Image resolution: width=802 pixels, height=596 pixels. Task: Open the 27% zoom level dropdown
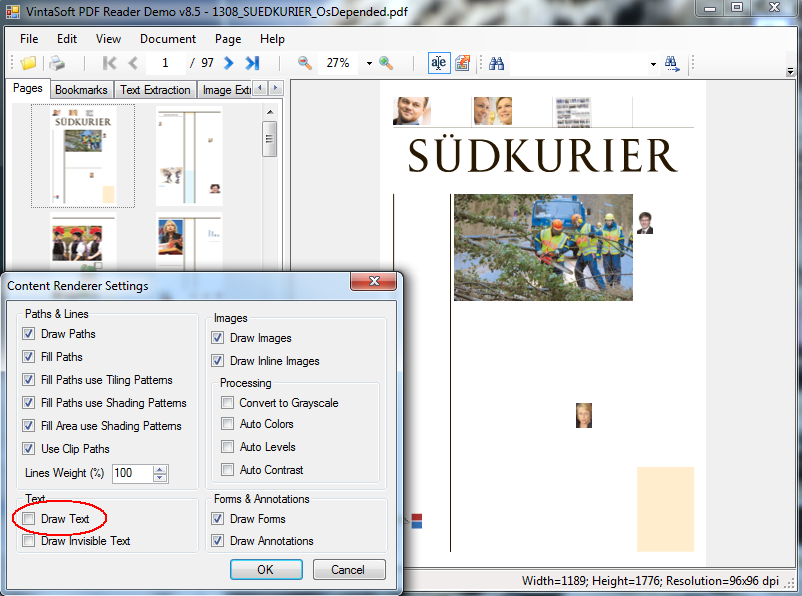pos(368,63)
